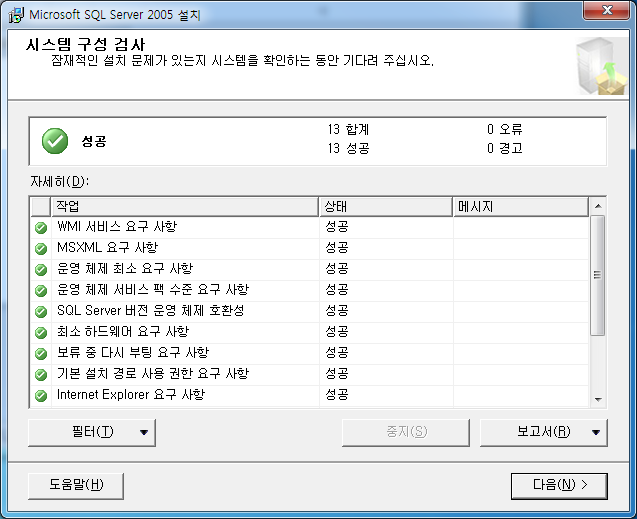Viewport: 637px width, 519px height.
Task: Click the check icon for SQL Server 버전 운영 체제 호환성
Action: pos(41,312)
